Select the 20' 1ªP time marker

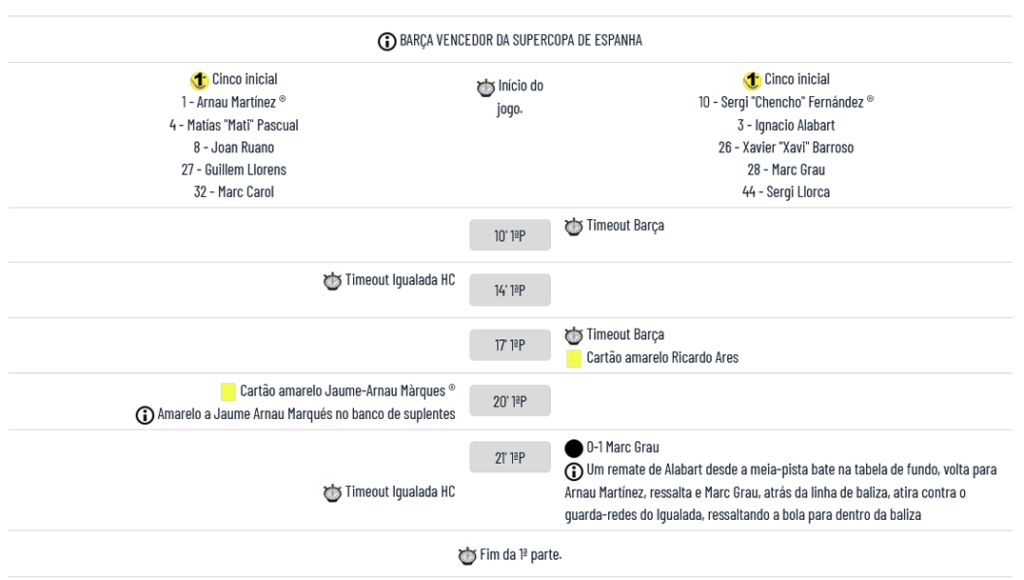510,402
